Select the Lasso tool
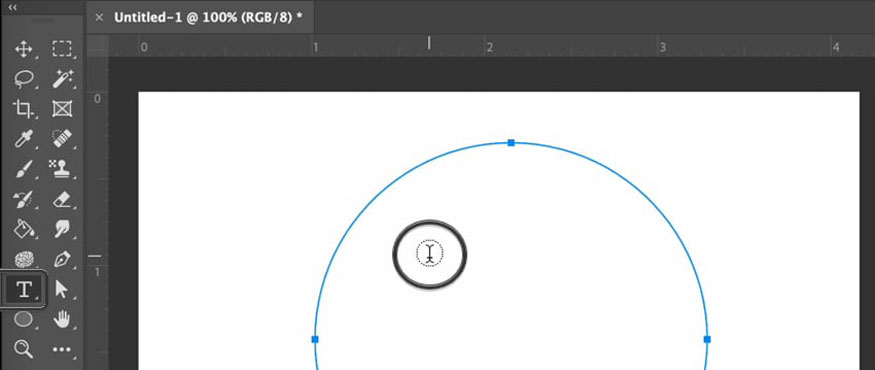Viewport: 875px width, 370px height. point(23,79)
